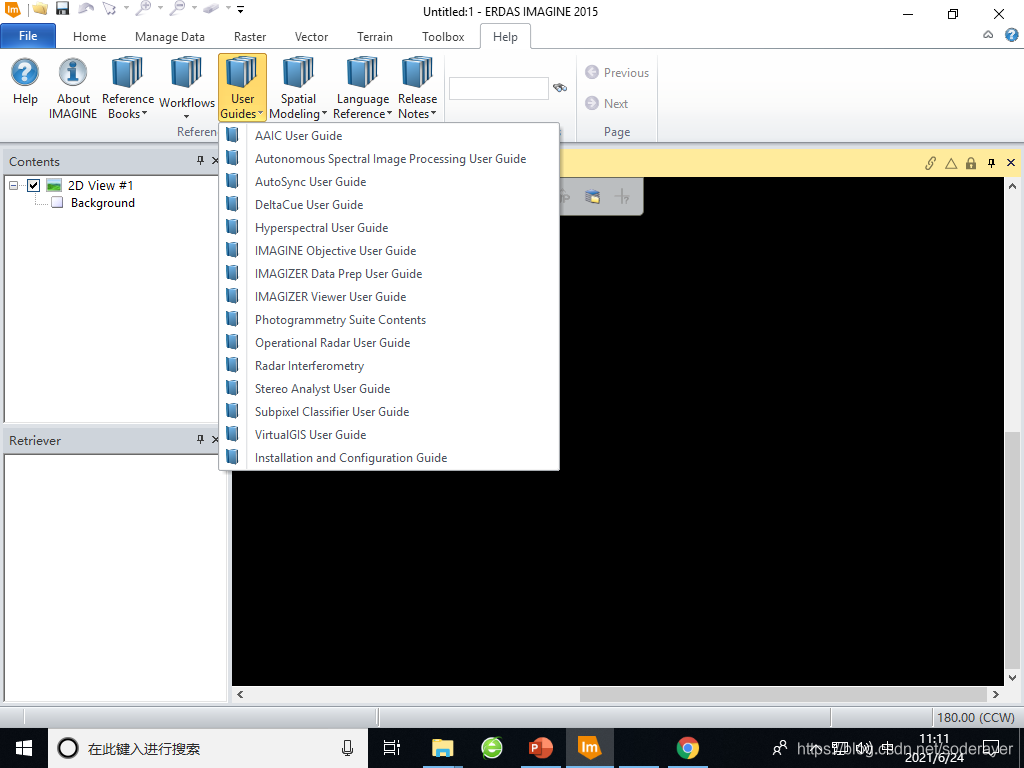Click ribbon help question mark icon
The width and height of the screenshot is (1024, 768).
click(x=1012, y=35)
